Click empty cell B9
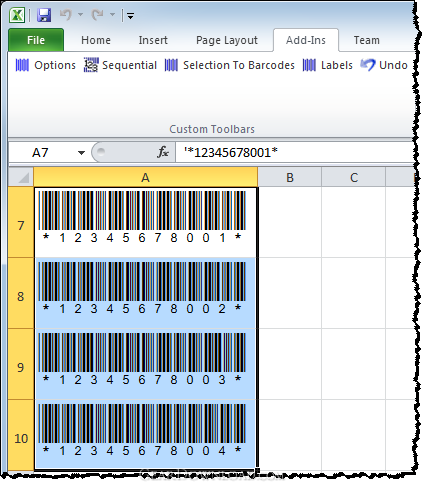This screenshot has width=425, height=483. pyautogui.click(x=290, y=364)
